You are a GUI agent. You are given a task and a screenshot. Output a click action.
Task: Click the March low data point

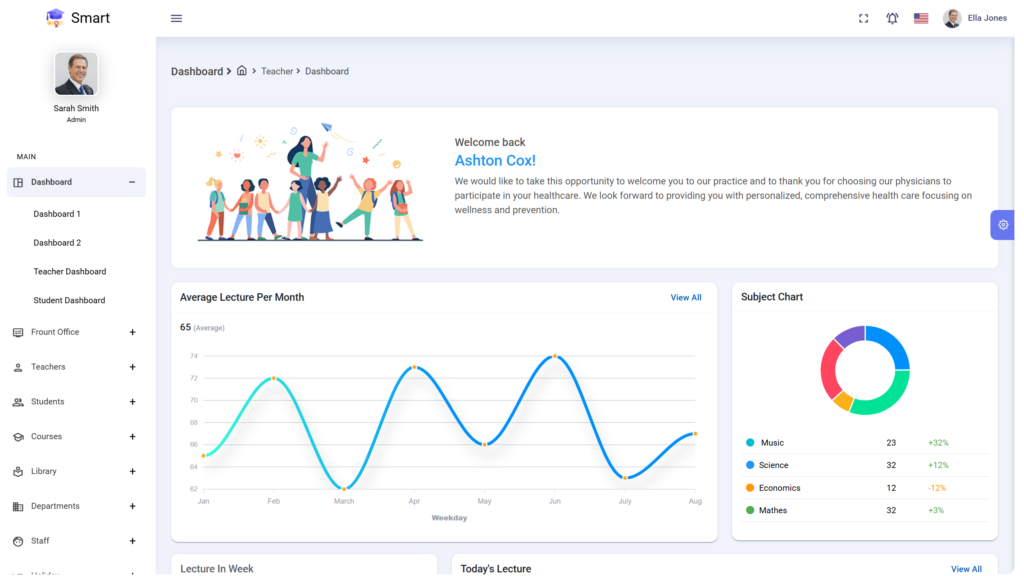pyautogui.click(x=344, y=488)
